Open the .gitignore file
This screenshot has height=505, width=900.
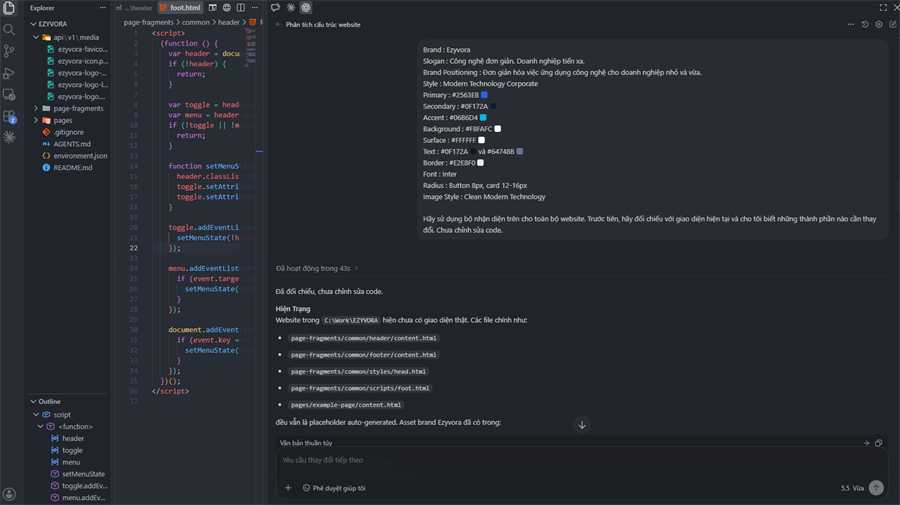pos(69,132)
